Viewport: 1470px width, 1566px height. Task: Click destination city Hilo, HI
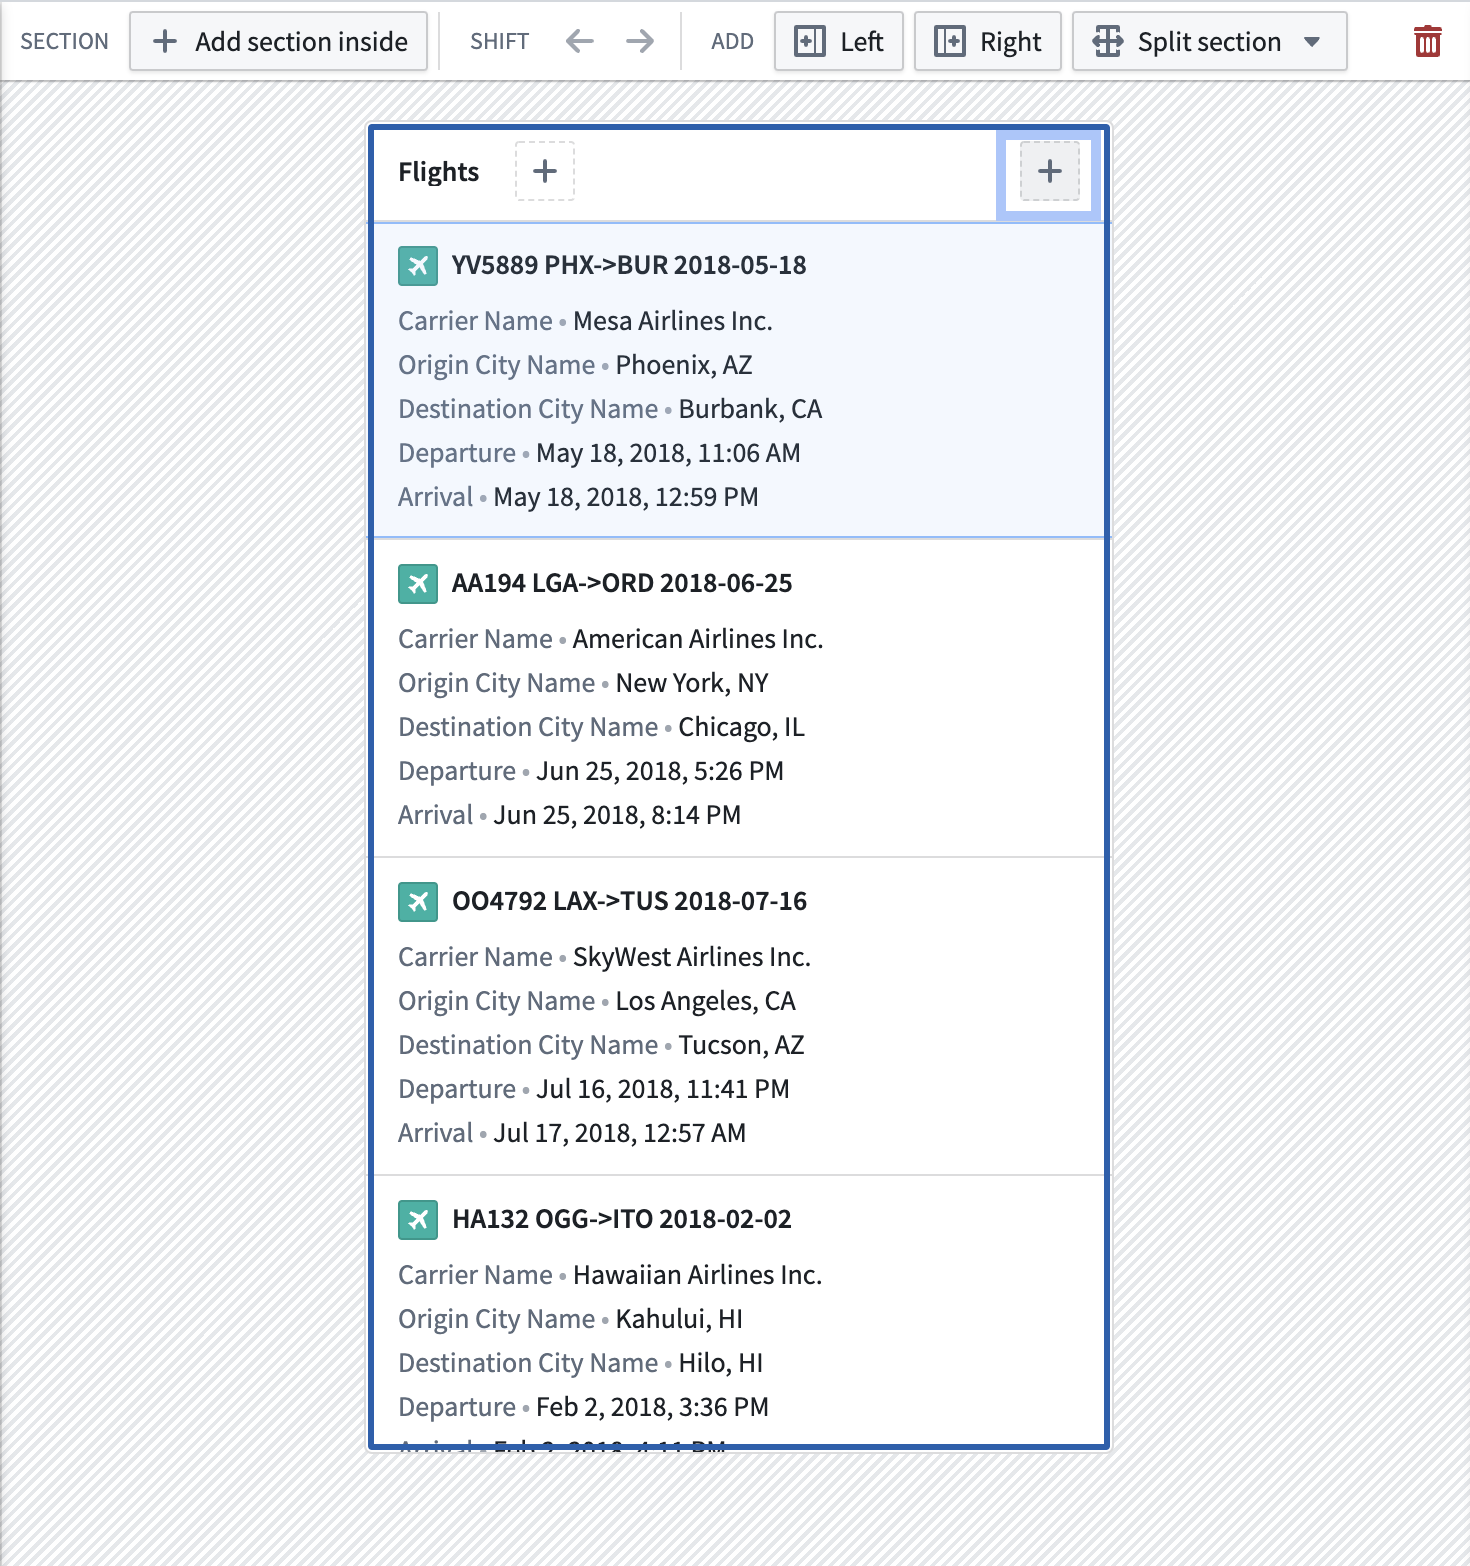pos(721,1363)
